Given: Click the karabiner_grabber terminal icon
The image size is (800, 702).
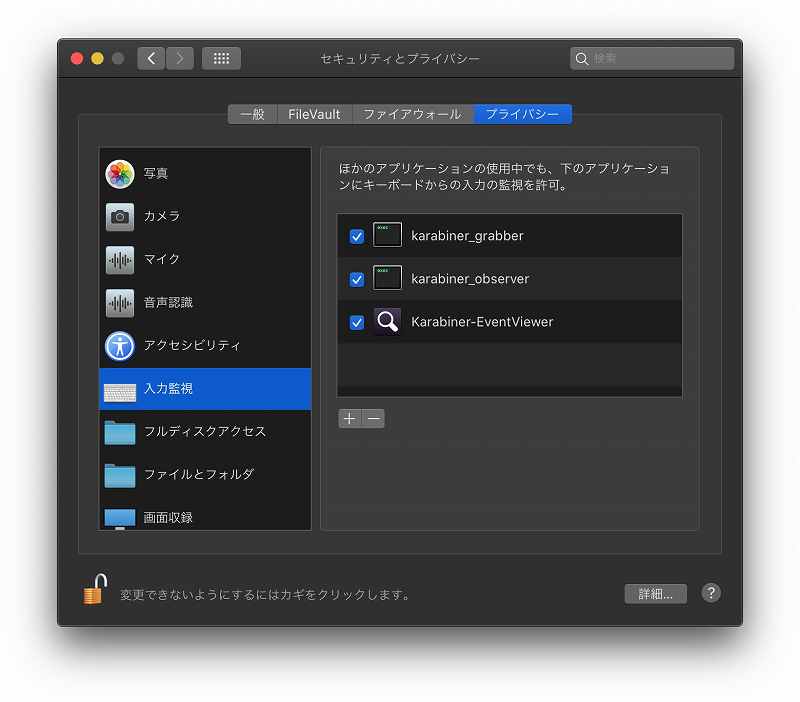Looking at the screenshot, I should [x=387, y=235].
